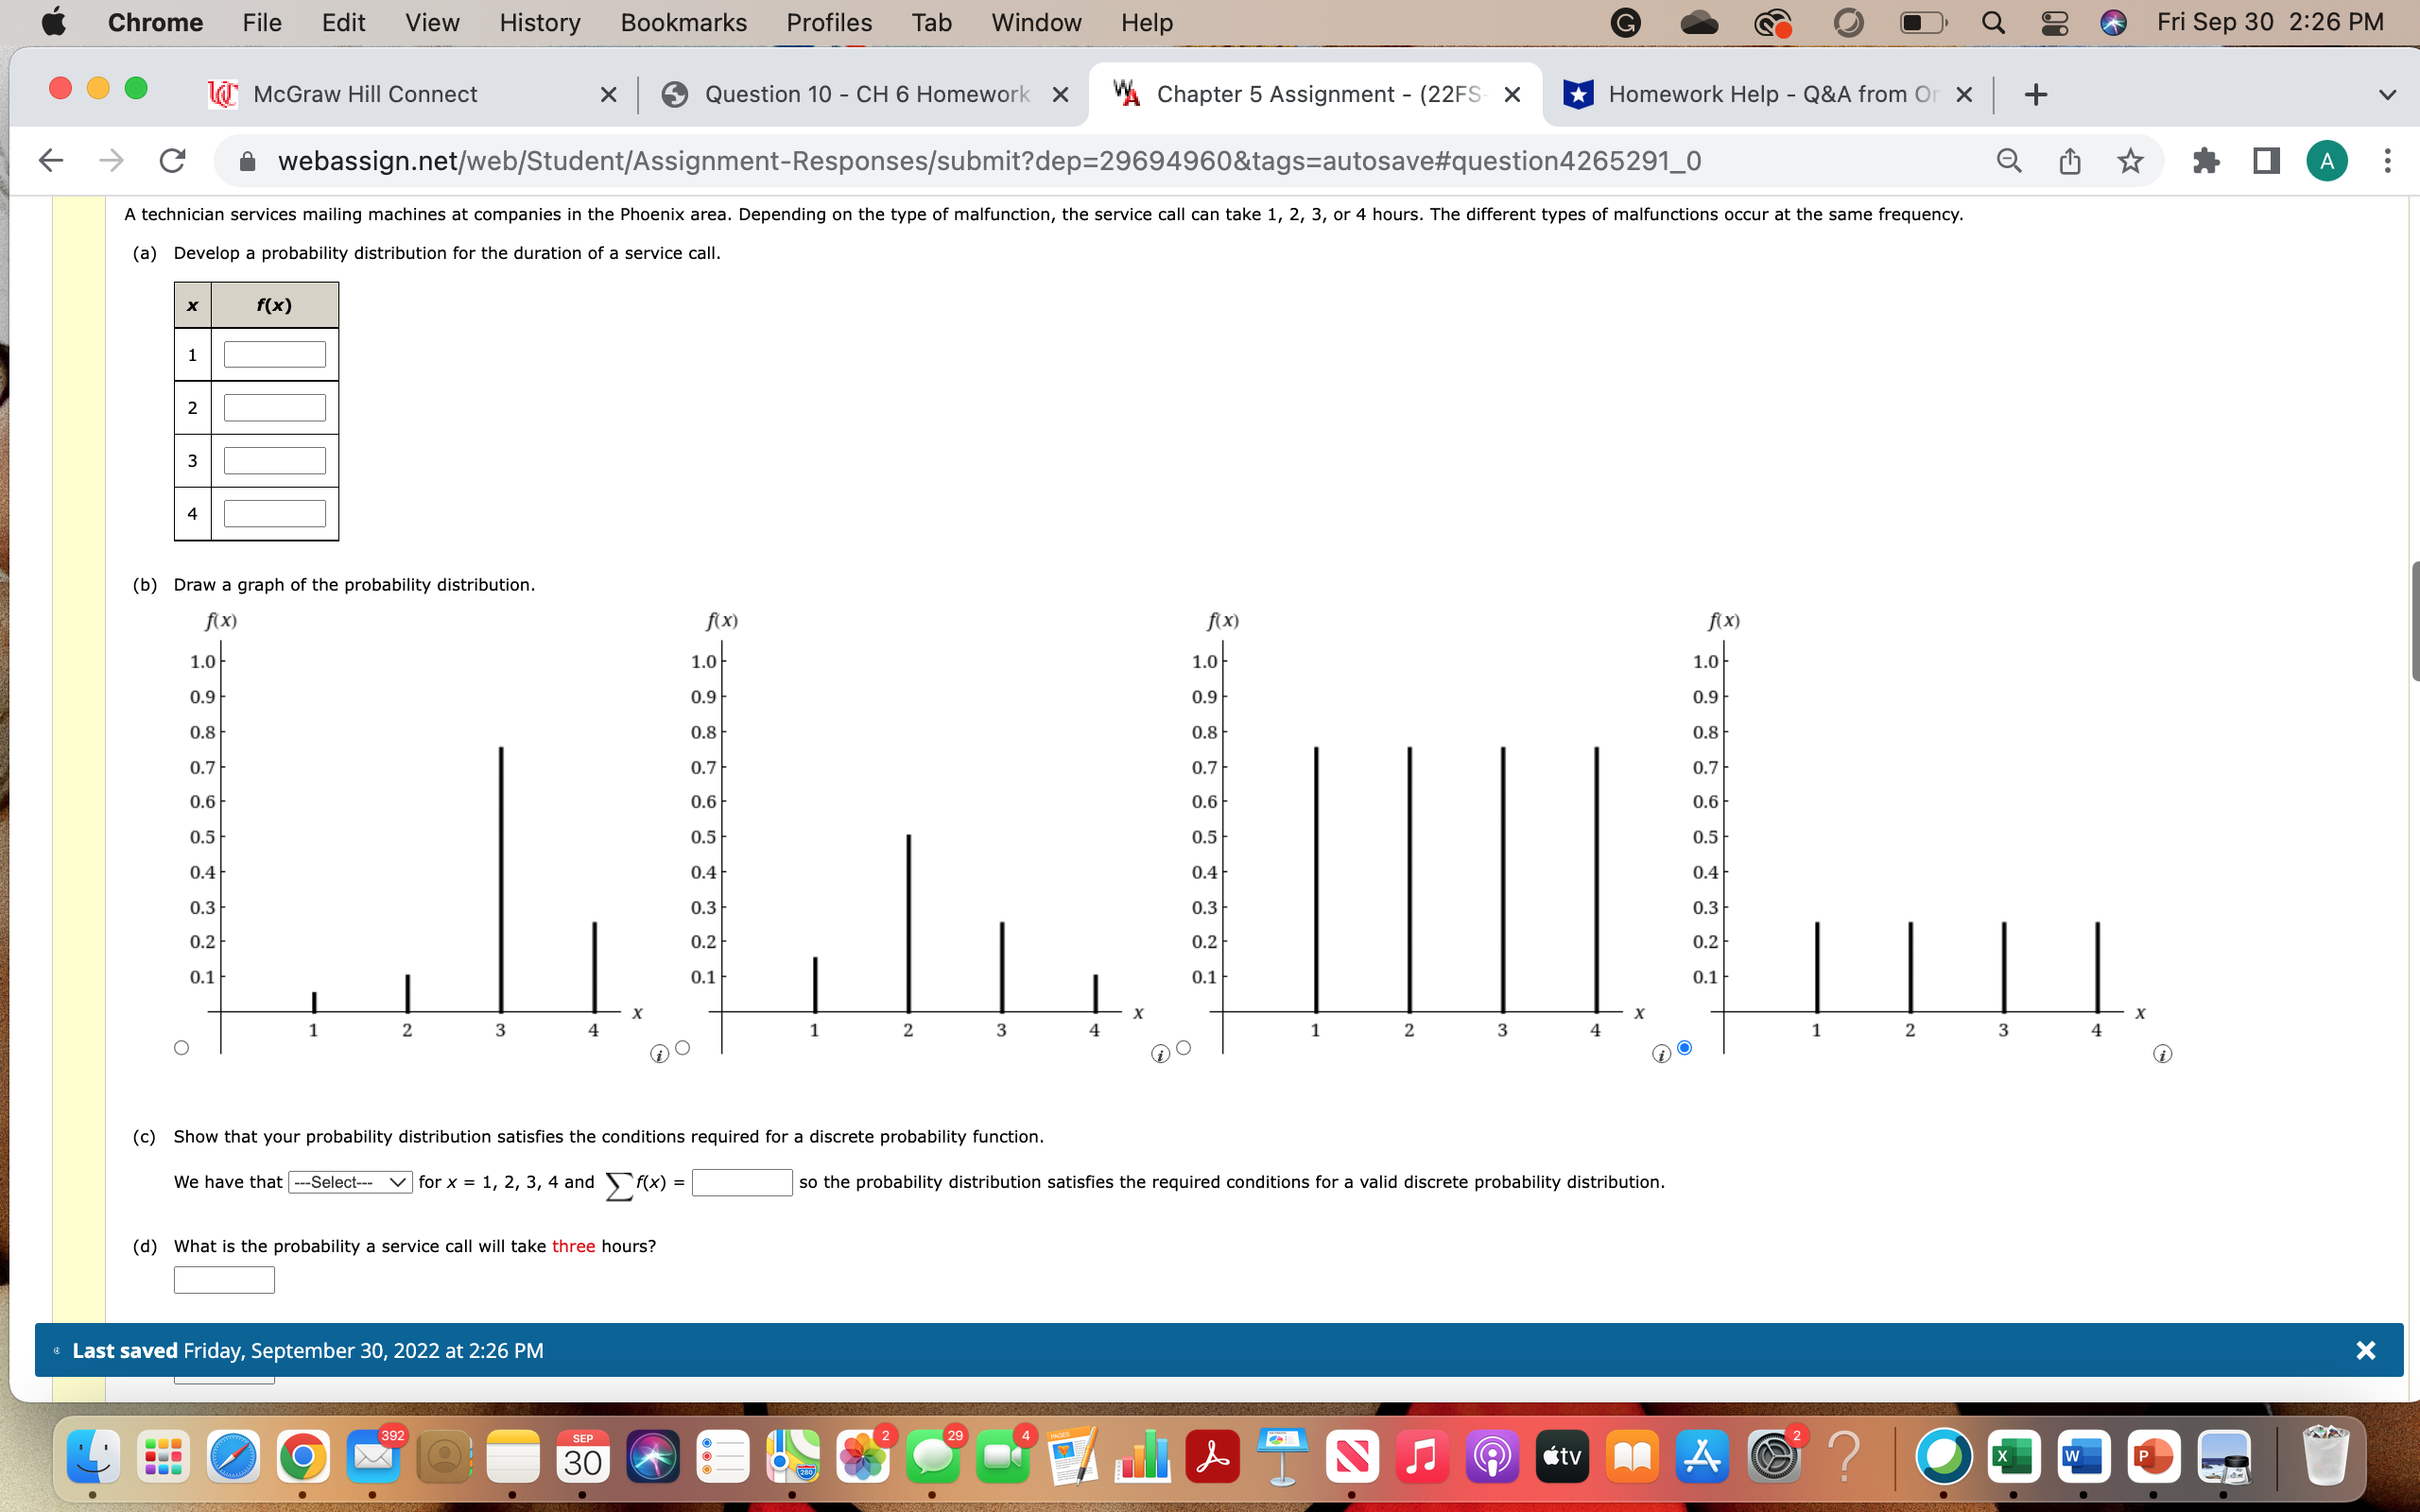Select the radio button under the second graph
This screenshot has height=1512, width=2420.
(683, 1046)
